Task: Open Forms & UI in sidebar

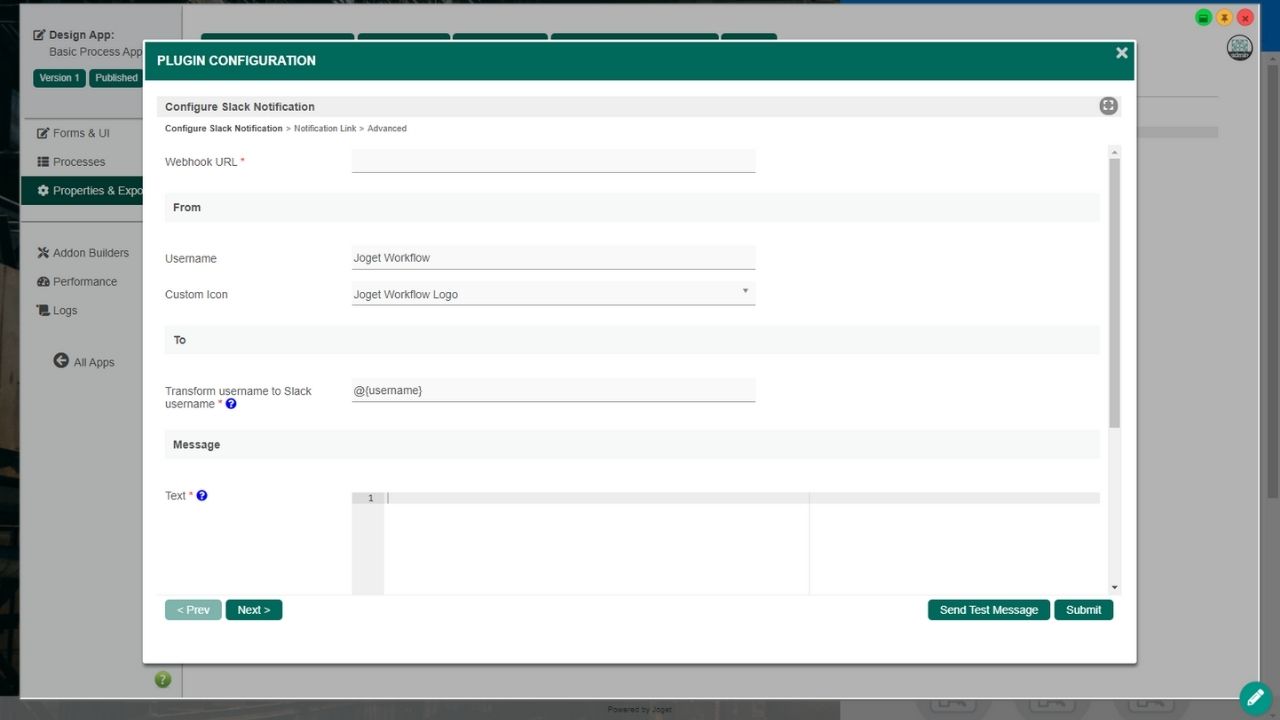Action: click(80, 133)
